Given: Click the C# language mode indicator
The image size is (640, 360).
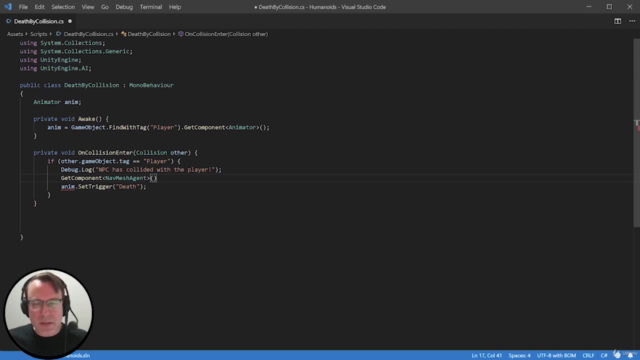Looking at the screenshot, I should click(604, 356).
